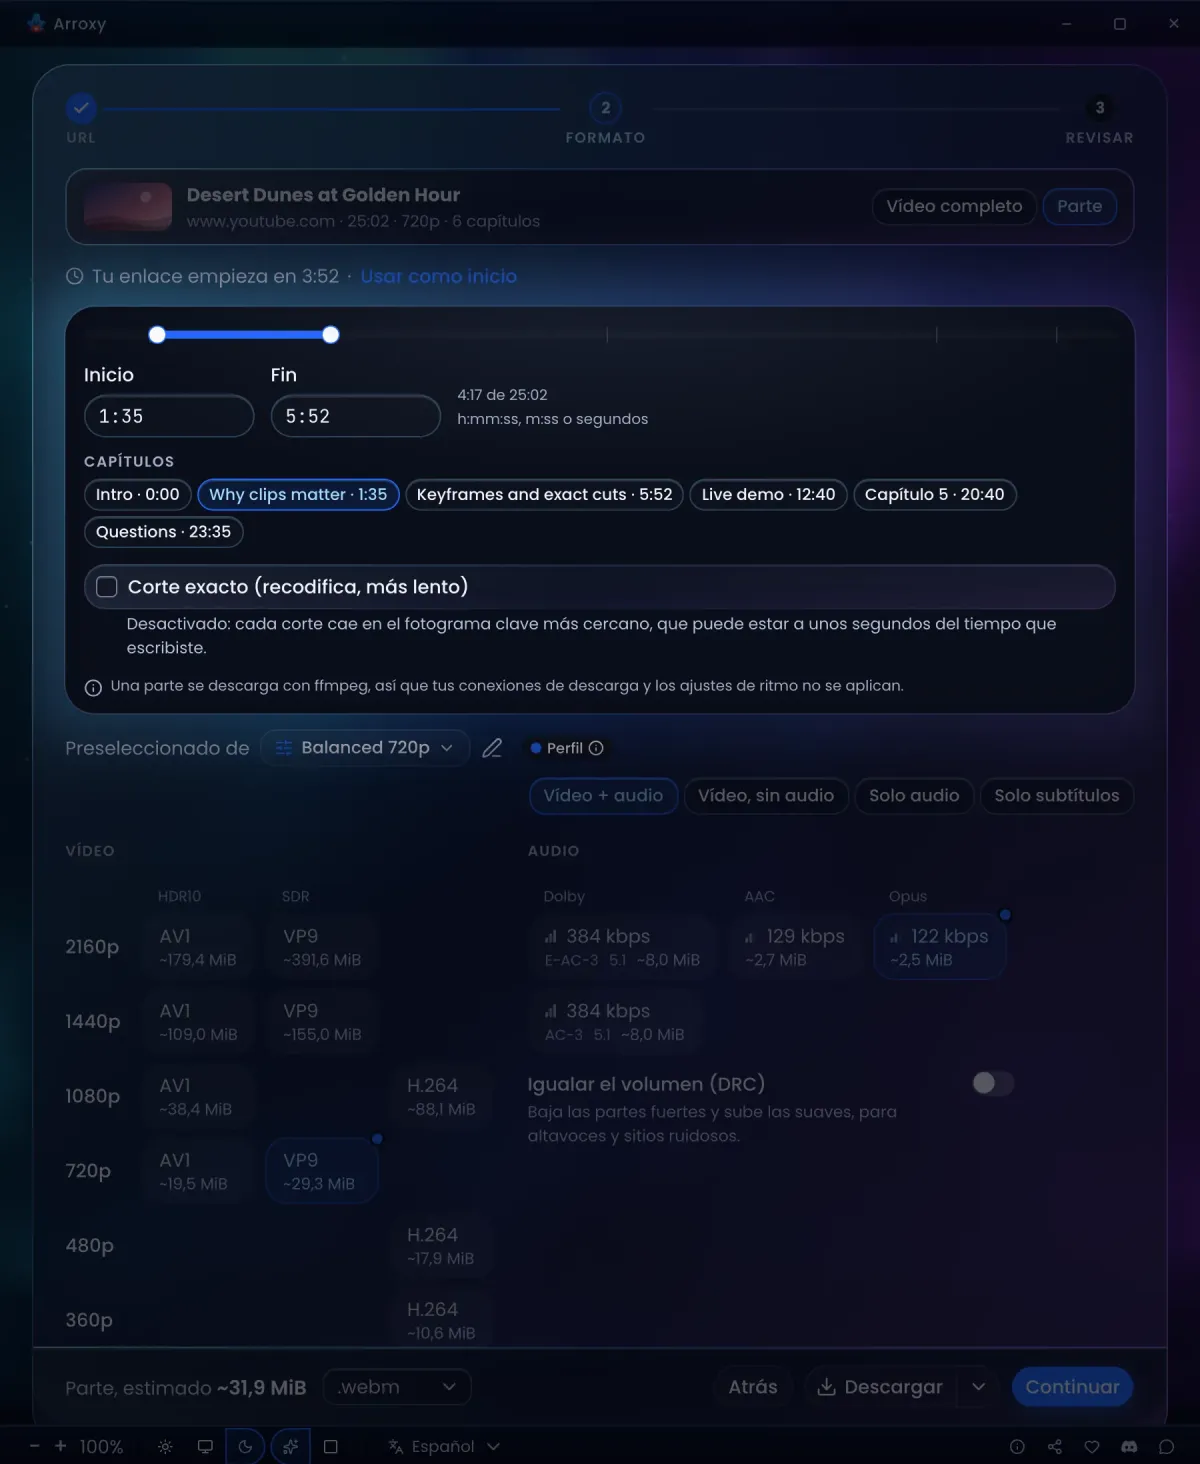This screenshot has width=1200, height=1464.
Task: Click the square icon in status bar
Action: (331, 1447)
